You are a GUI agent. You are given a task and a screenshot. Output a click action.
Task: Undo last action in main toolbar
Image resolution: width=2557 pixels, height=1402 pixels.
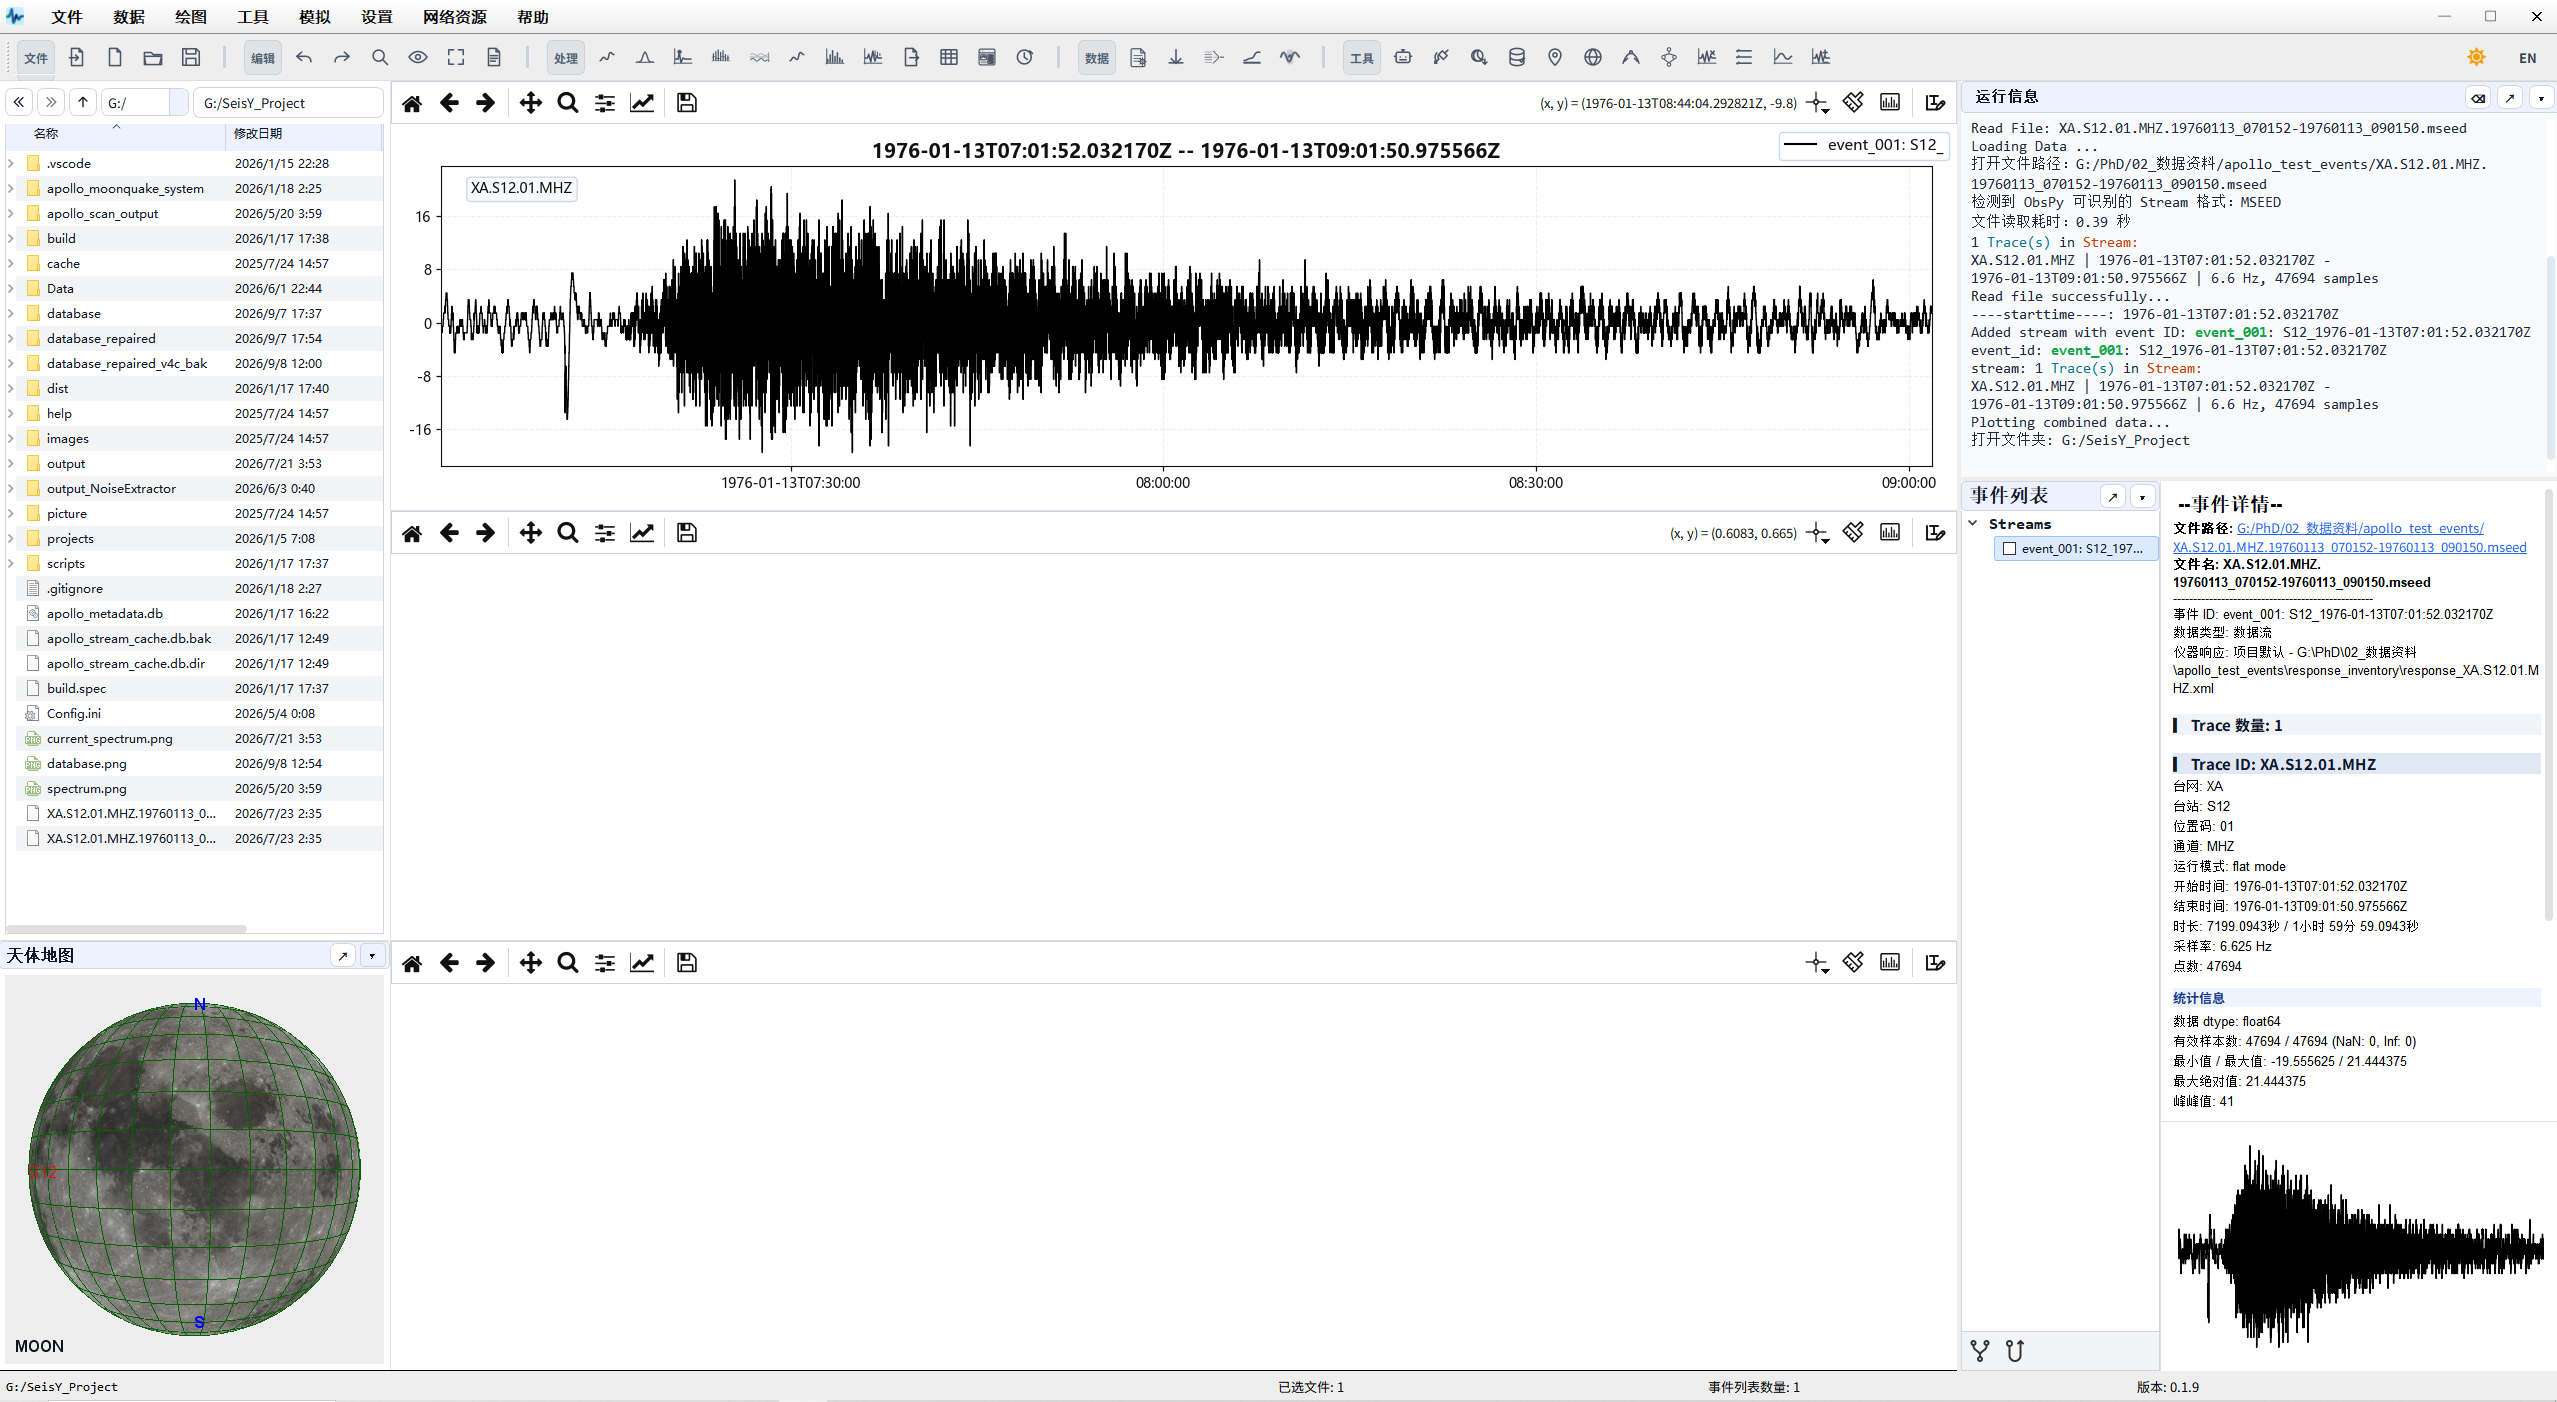pos(304,57)
